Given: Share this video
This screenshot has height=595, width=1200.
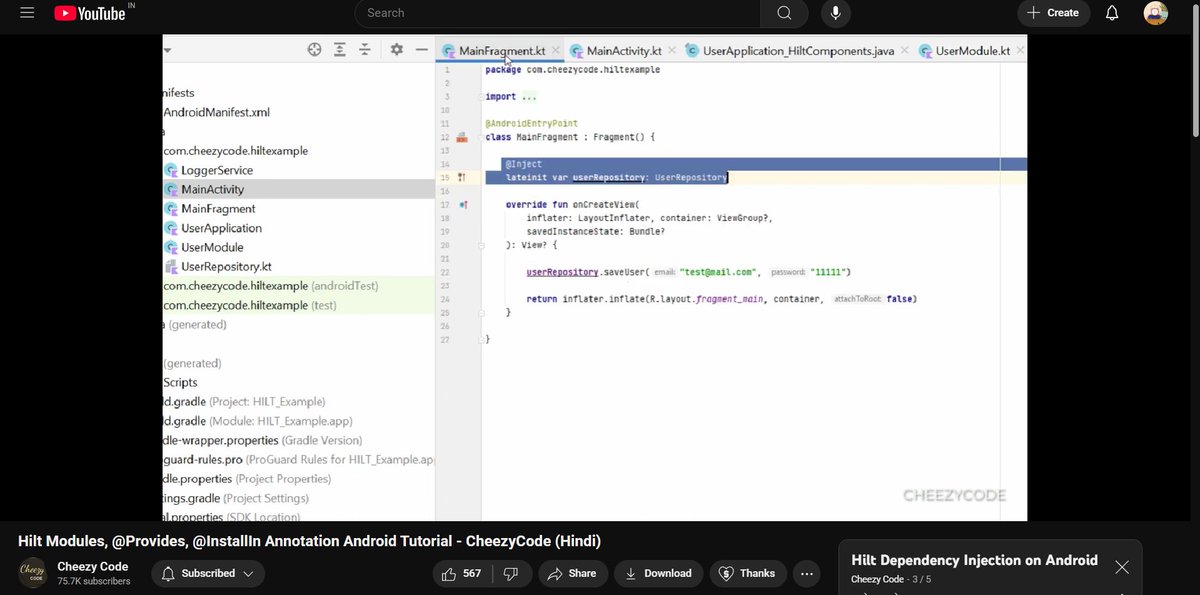Looking at the screenshot, I should pyautogui.click(x=572, y=573).
